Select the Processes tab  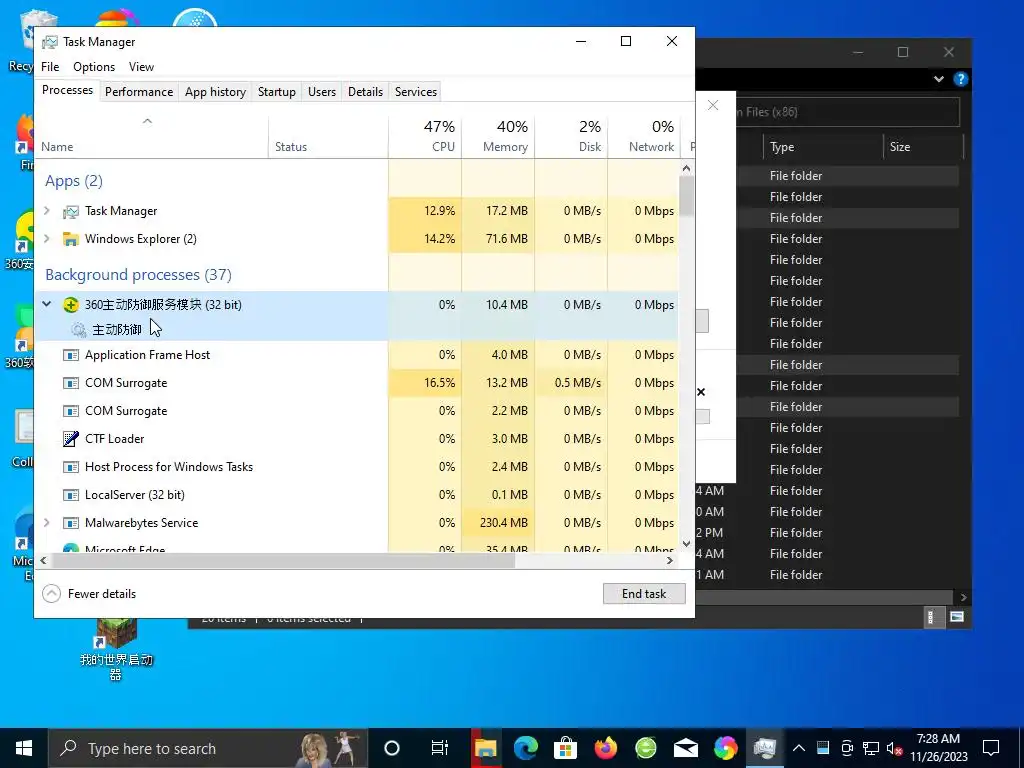[67, 90]
